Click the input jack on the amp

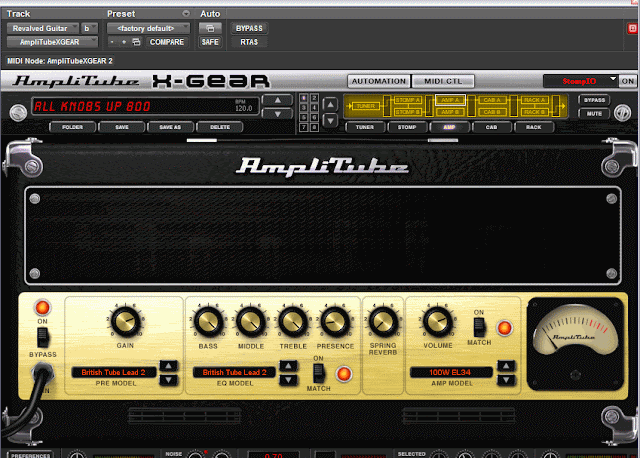pyautogui.click(x=42, y=371)
